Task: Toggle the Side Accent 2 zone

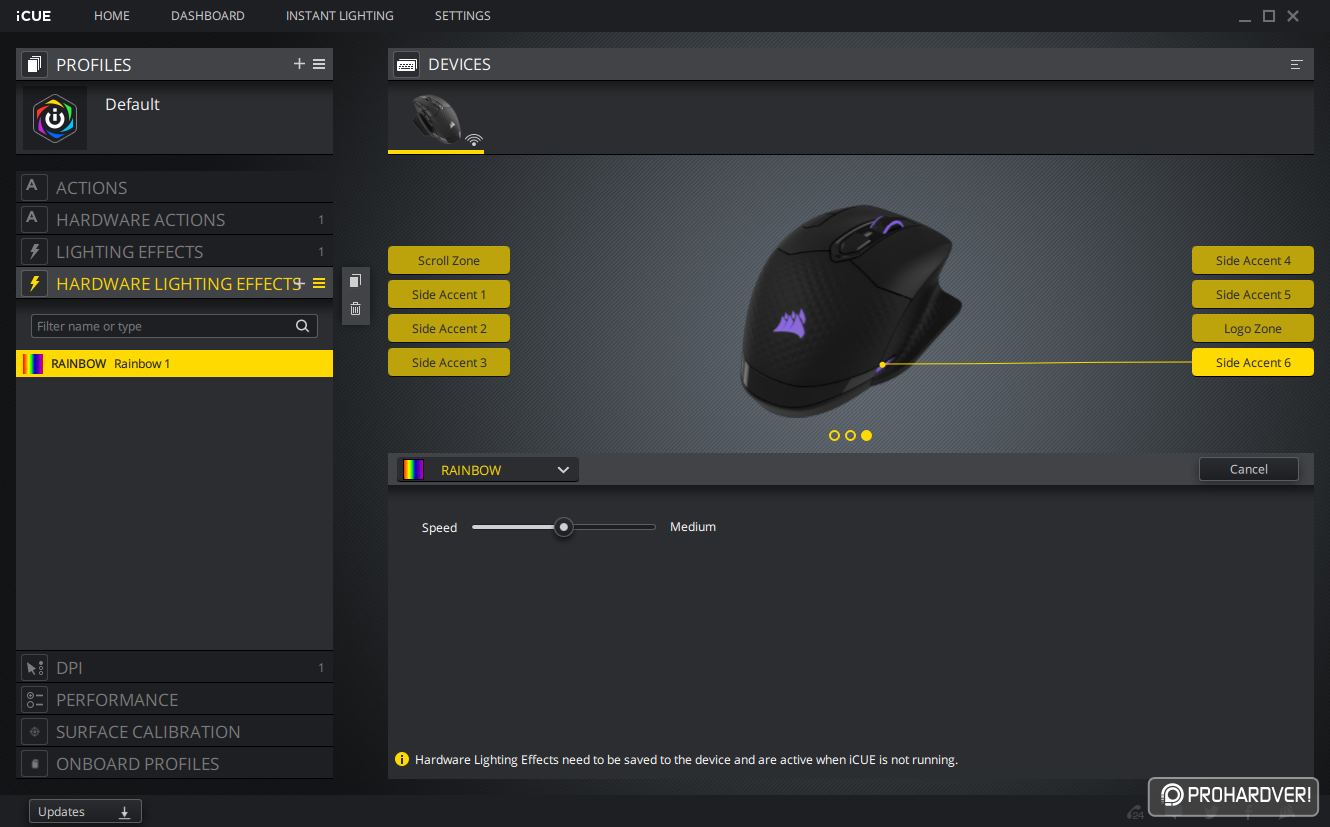Action: [449, 328]
